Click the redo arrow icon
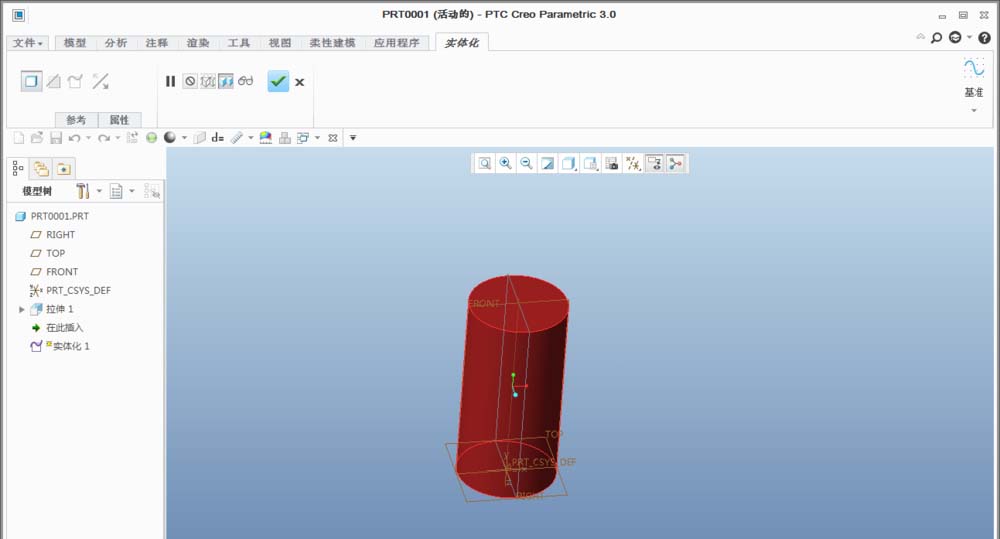The height and width of the screenshot is (539, 1000). 104,138
